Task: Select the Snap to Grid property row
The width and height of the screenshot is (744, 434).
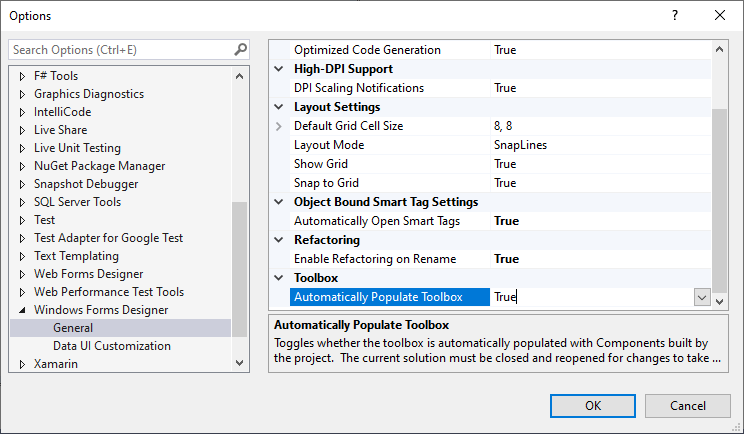Action: [x=501, y=183]
